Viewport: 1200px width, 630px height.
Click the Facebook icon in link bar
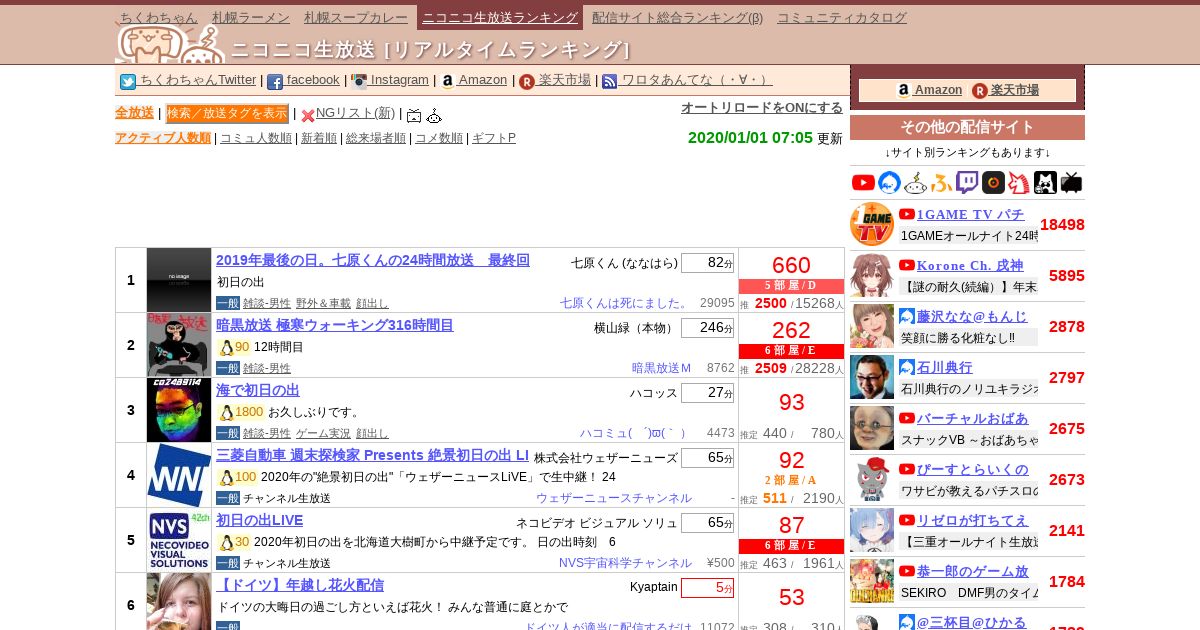click(275, 82)
